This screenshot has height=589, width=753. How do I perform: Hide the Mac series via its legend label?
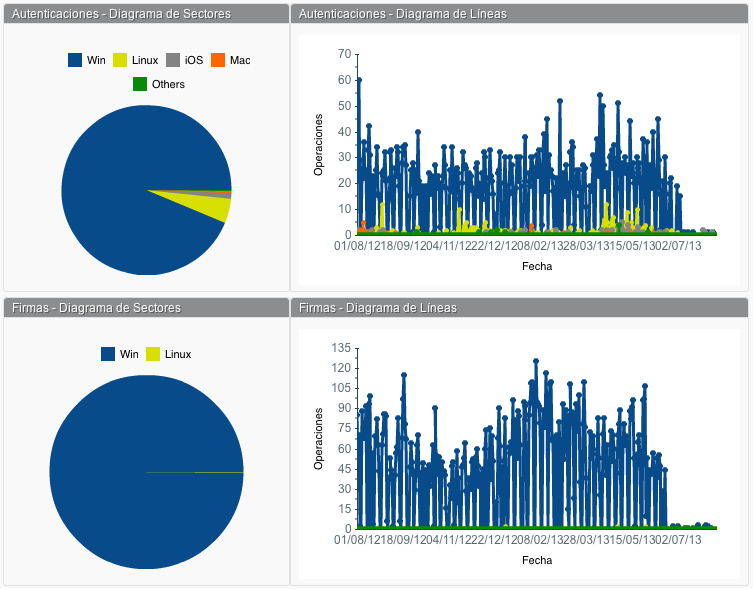point(240,60)
